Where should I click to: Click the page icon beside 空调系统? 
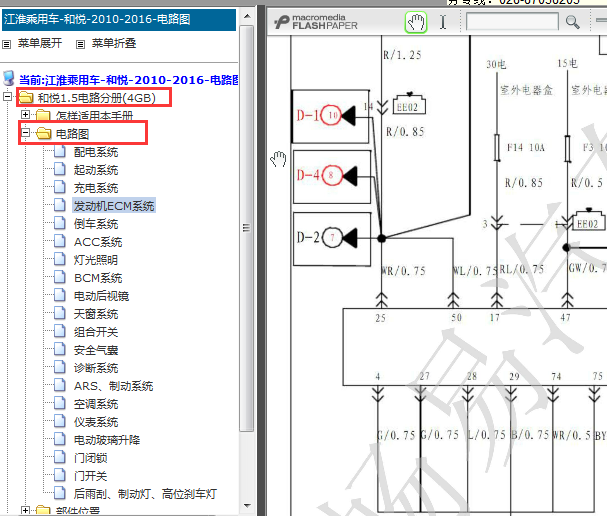click(x=60, y=403)
